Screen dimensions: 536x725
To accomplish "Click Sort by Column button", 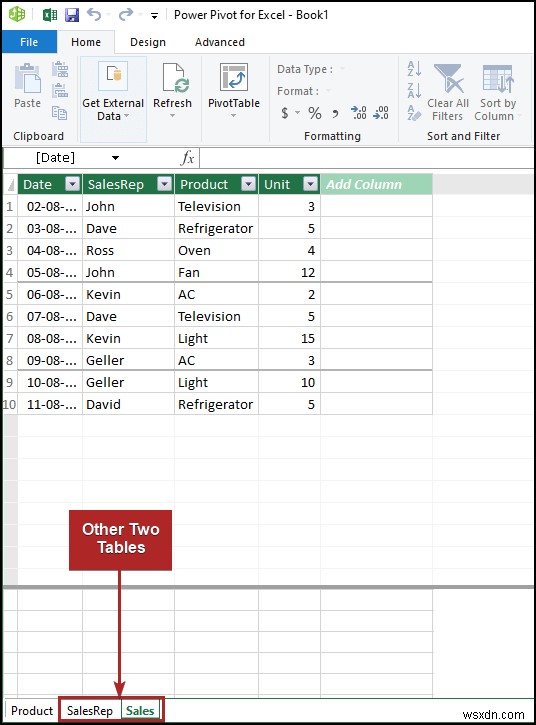I will point(497,92).
